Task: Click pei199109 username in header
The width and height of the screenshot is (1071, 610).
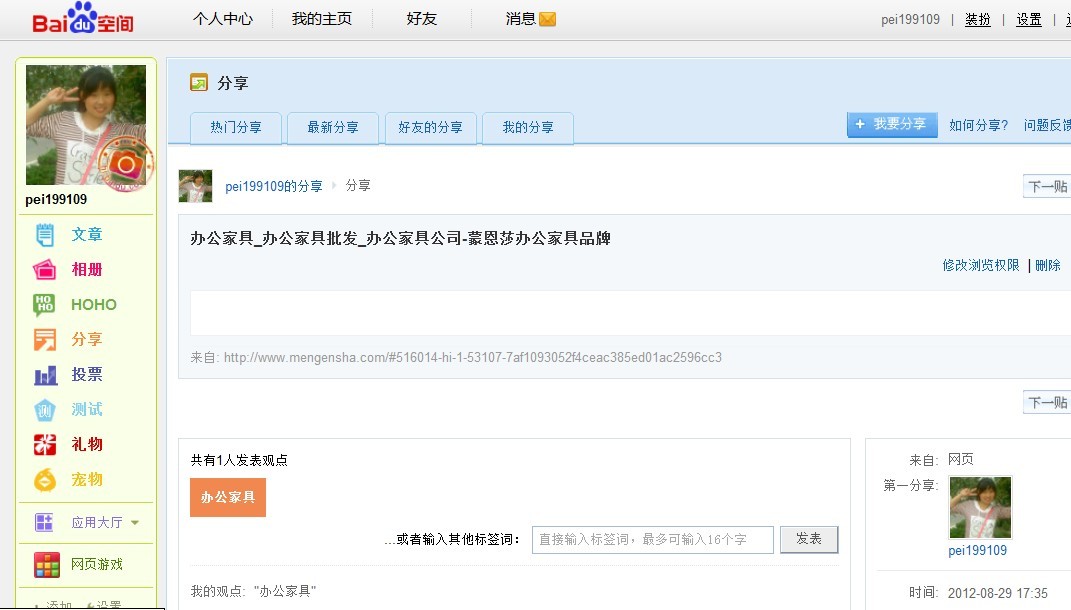Action: coord(910,20)
